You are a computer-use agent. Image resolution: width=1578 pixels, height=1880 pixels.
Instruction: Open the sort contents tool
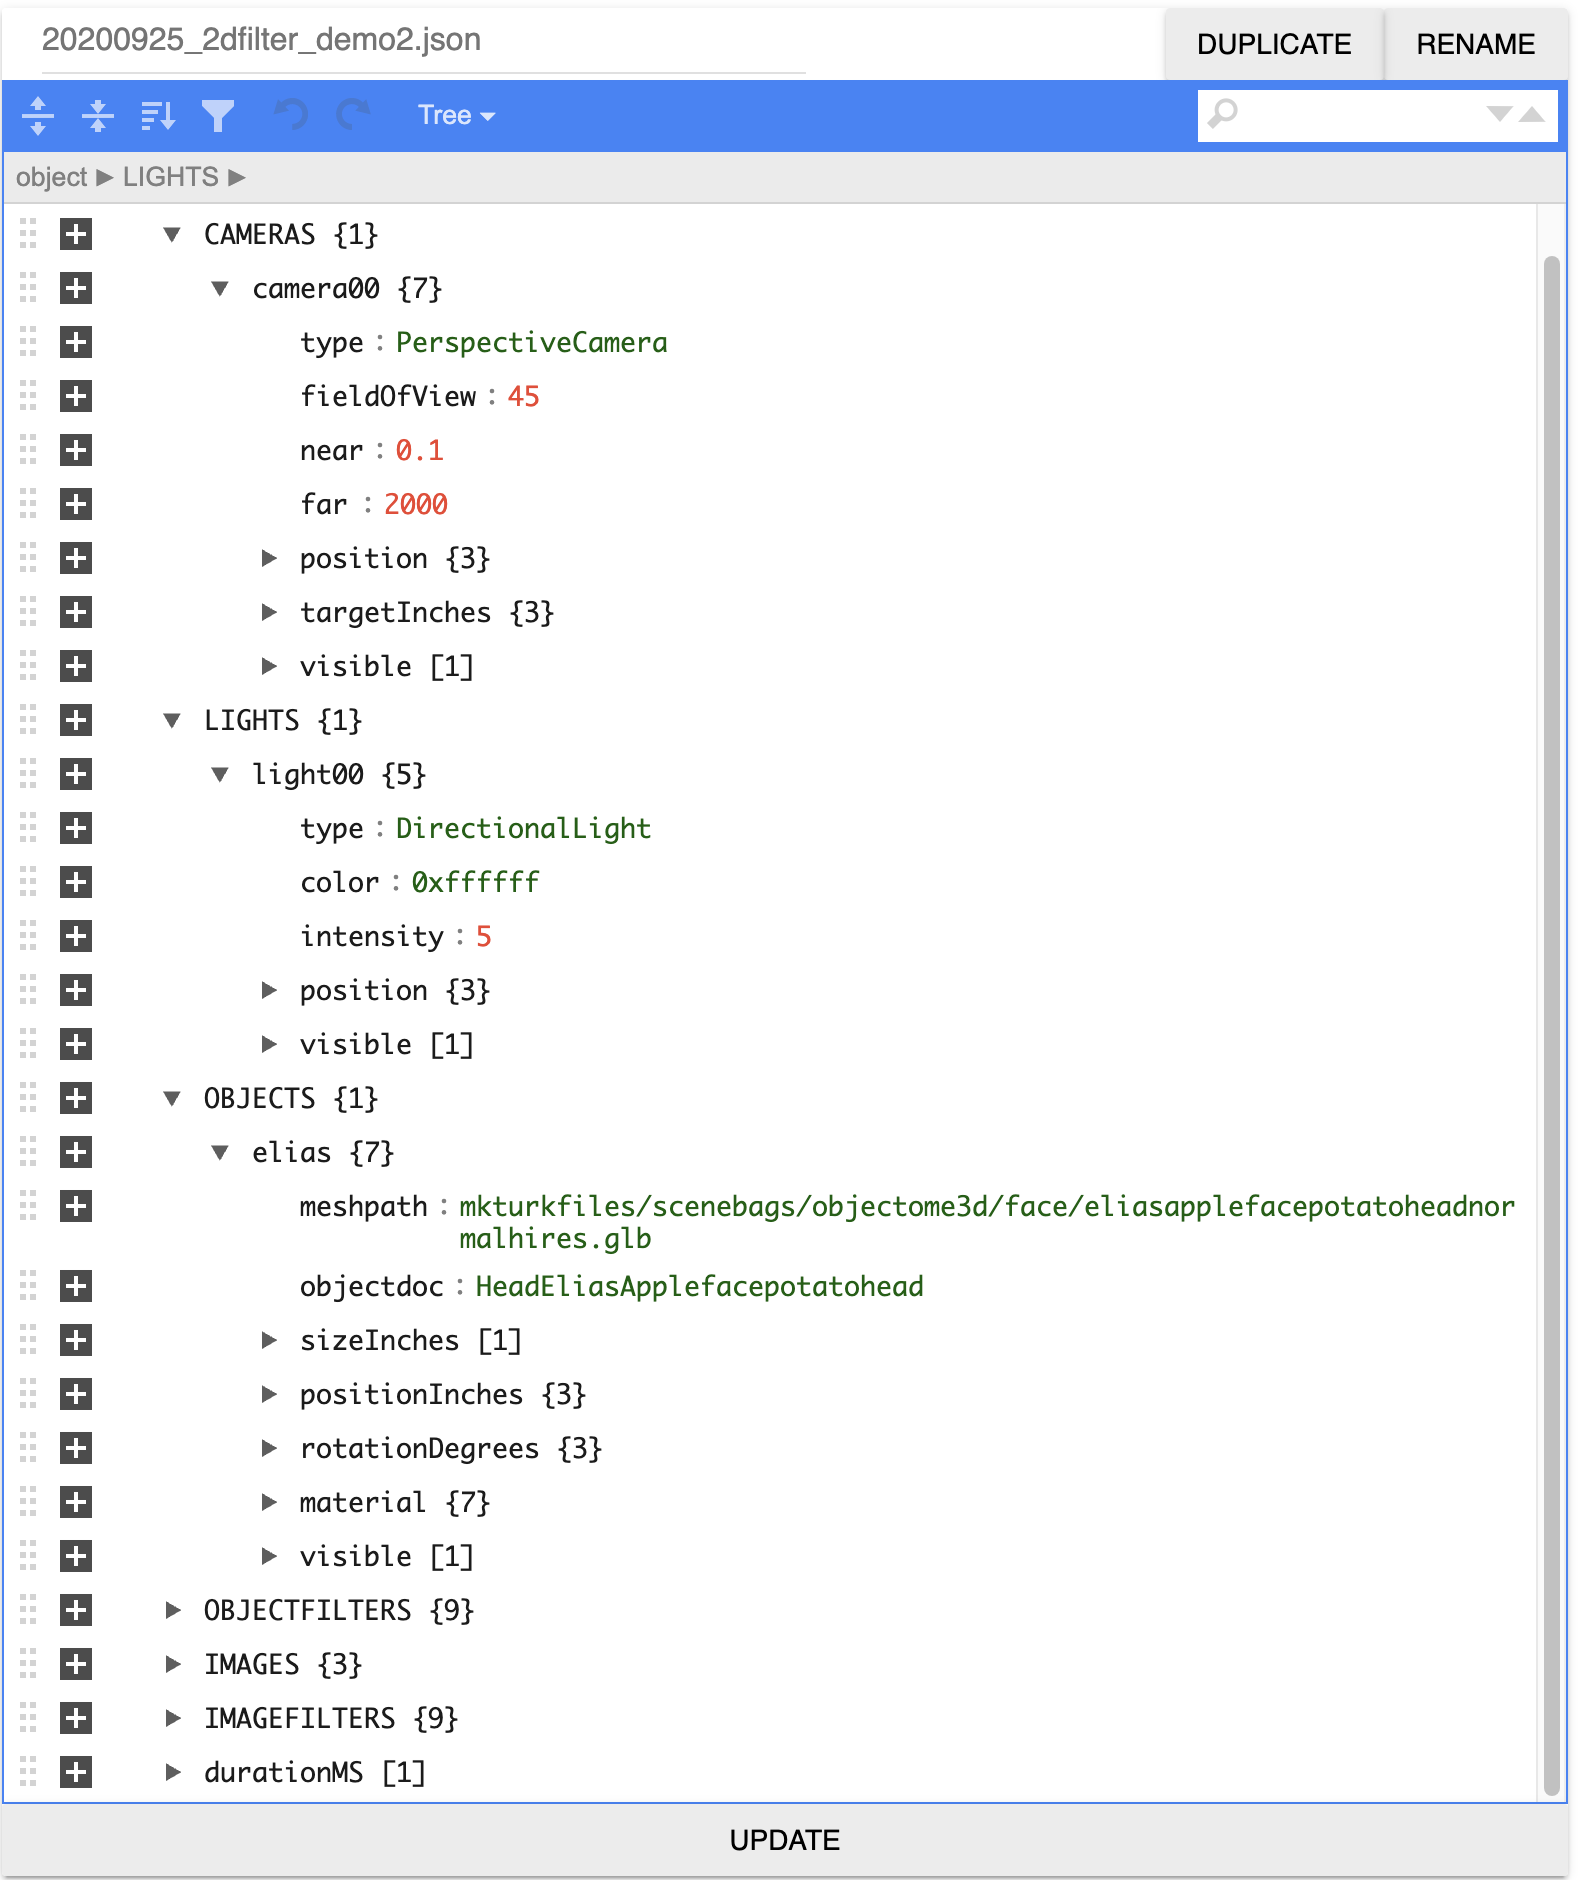tap(158, 116)
